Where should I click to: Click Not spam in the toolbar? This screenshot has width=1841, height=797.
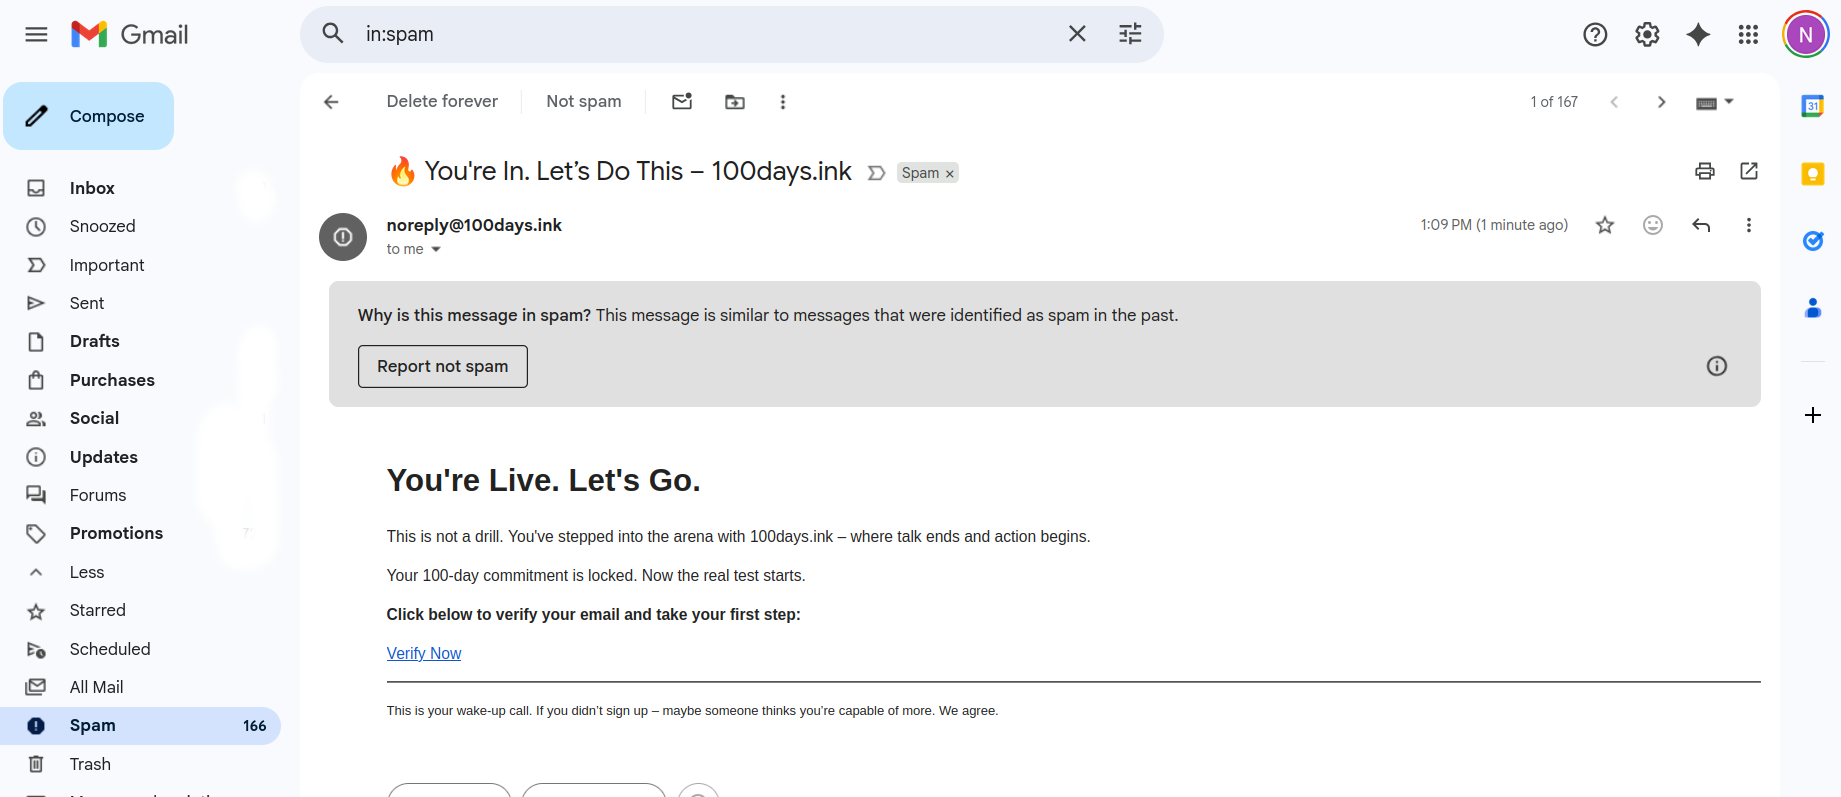tap(584, 101)
